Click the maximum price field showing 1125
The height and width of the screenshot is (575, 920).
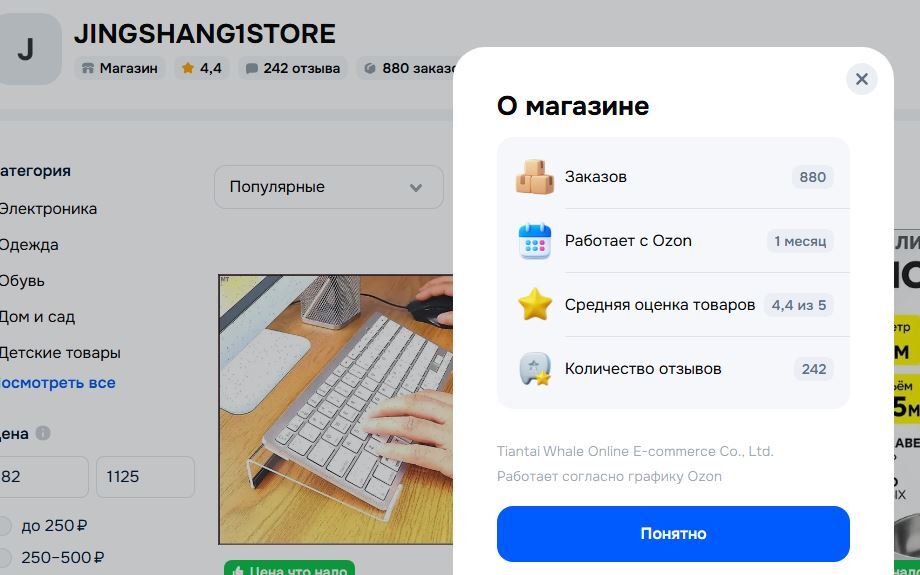coord(146,477)
